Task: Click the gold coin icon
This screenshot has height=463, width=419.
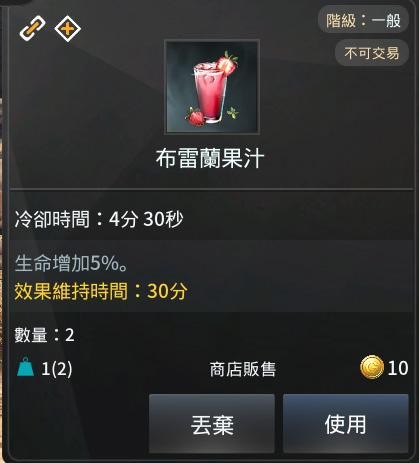Action: pyautogui.click(x=372, y=367)
